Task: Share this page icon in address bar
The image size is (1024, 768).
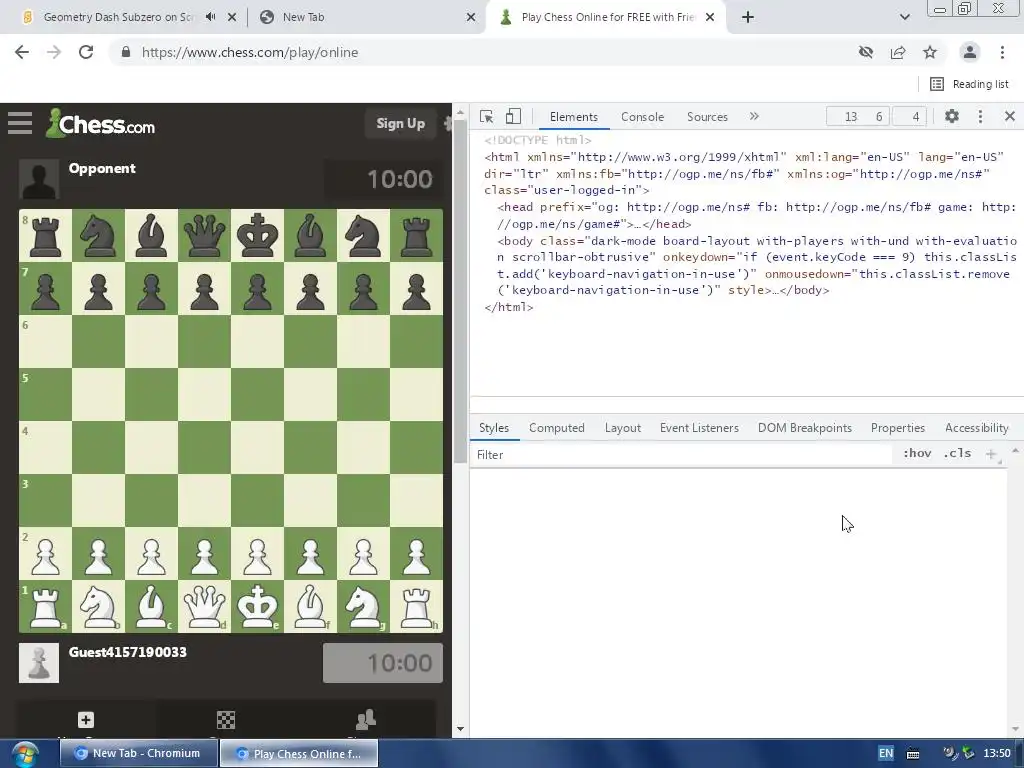Action: (x=898, y=52)
